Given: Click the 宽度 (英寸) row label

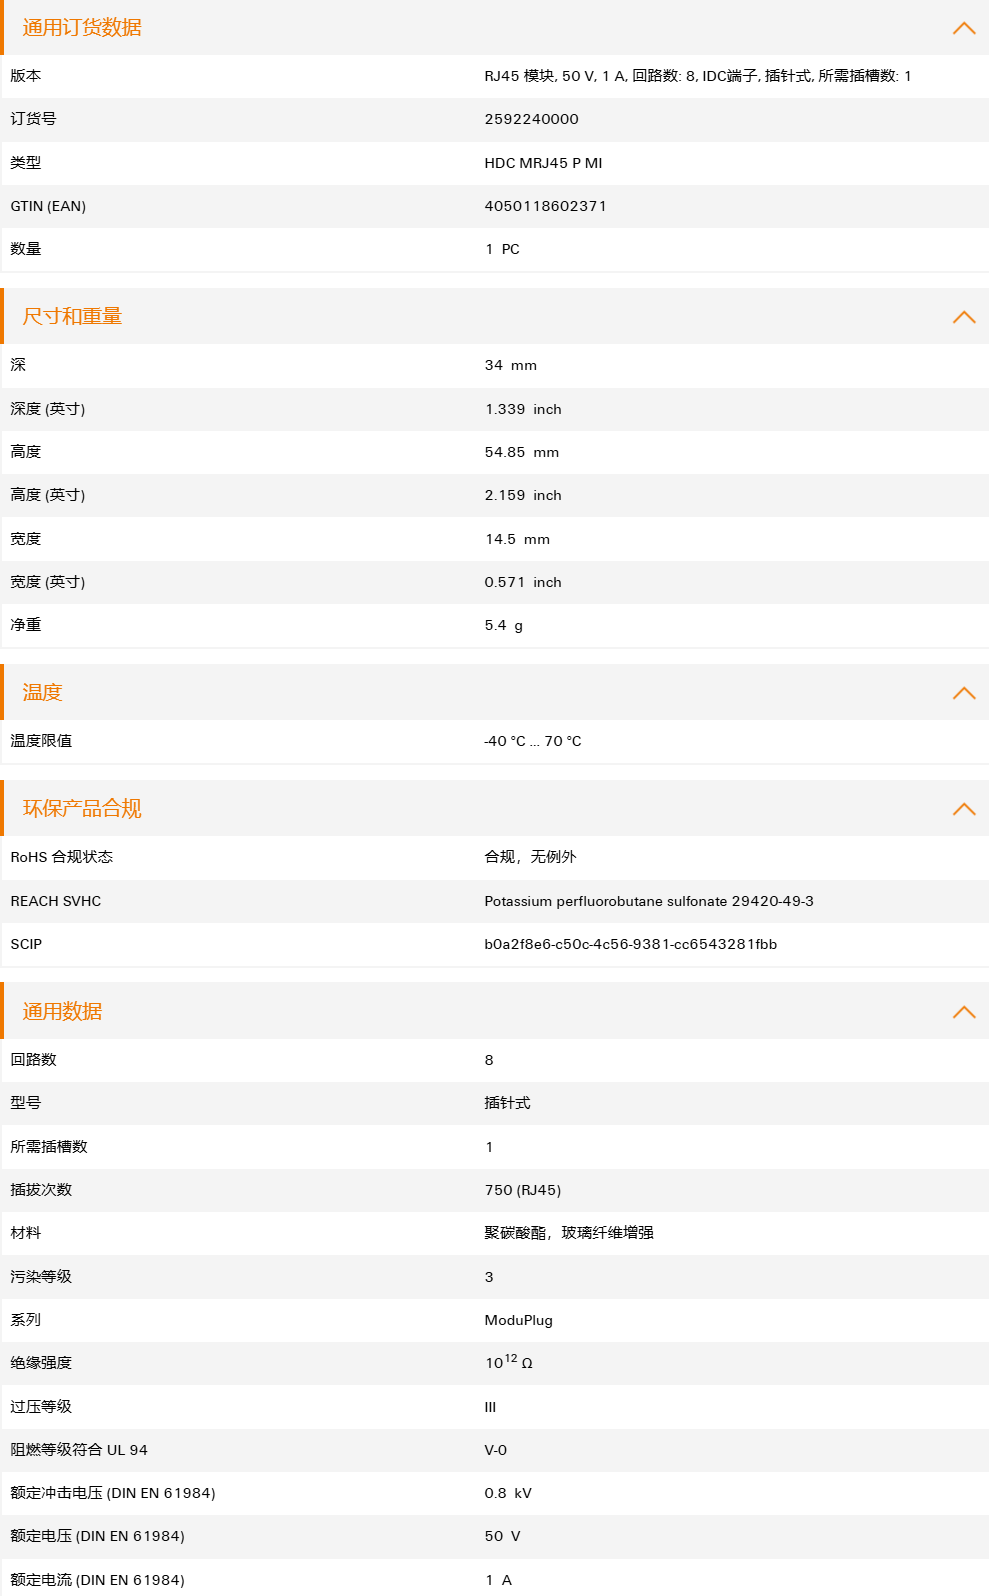Looking at the screenshot, I should [x=48, y=582].
